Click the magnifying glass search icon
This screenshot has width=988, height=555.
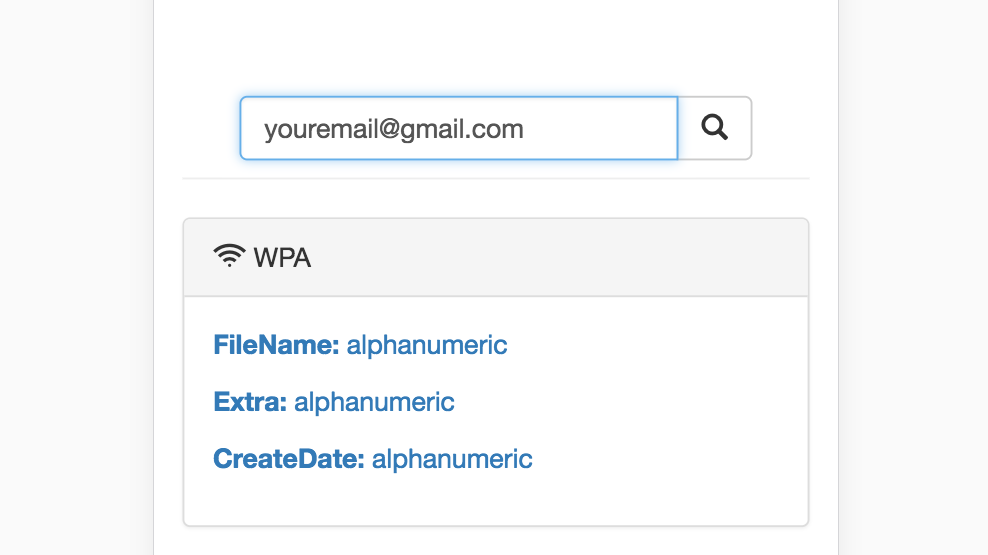(715, 127)
